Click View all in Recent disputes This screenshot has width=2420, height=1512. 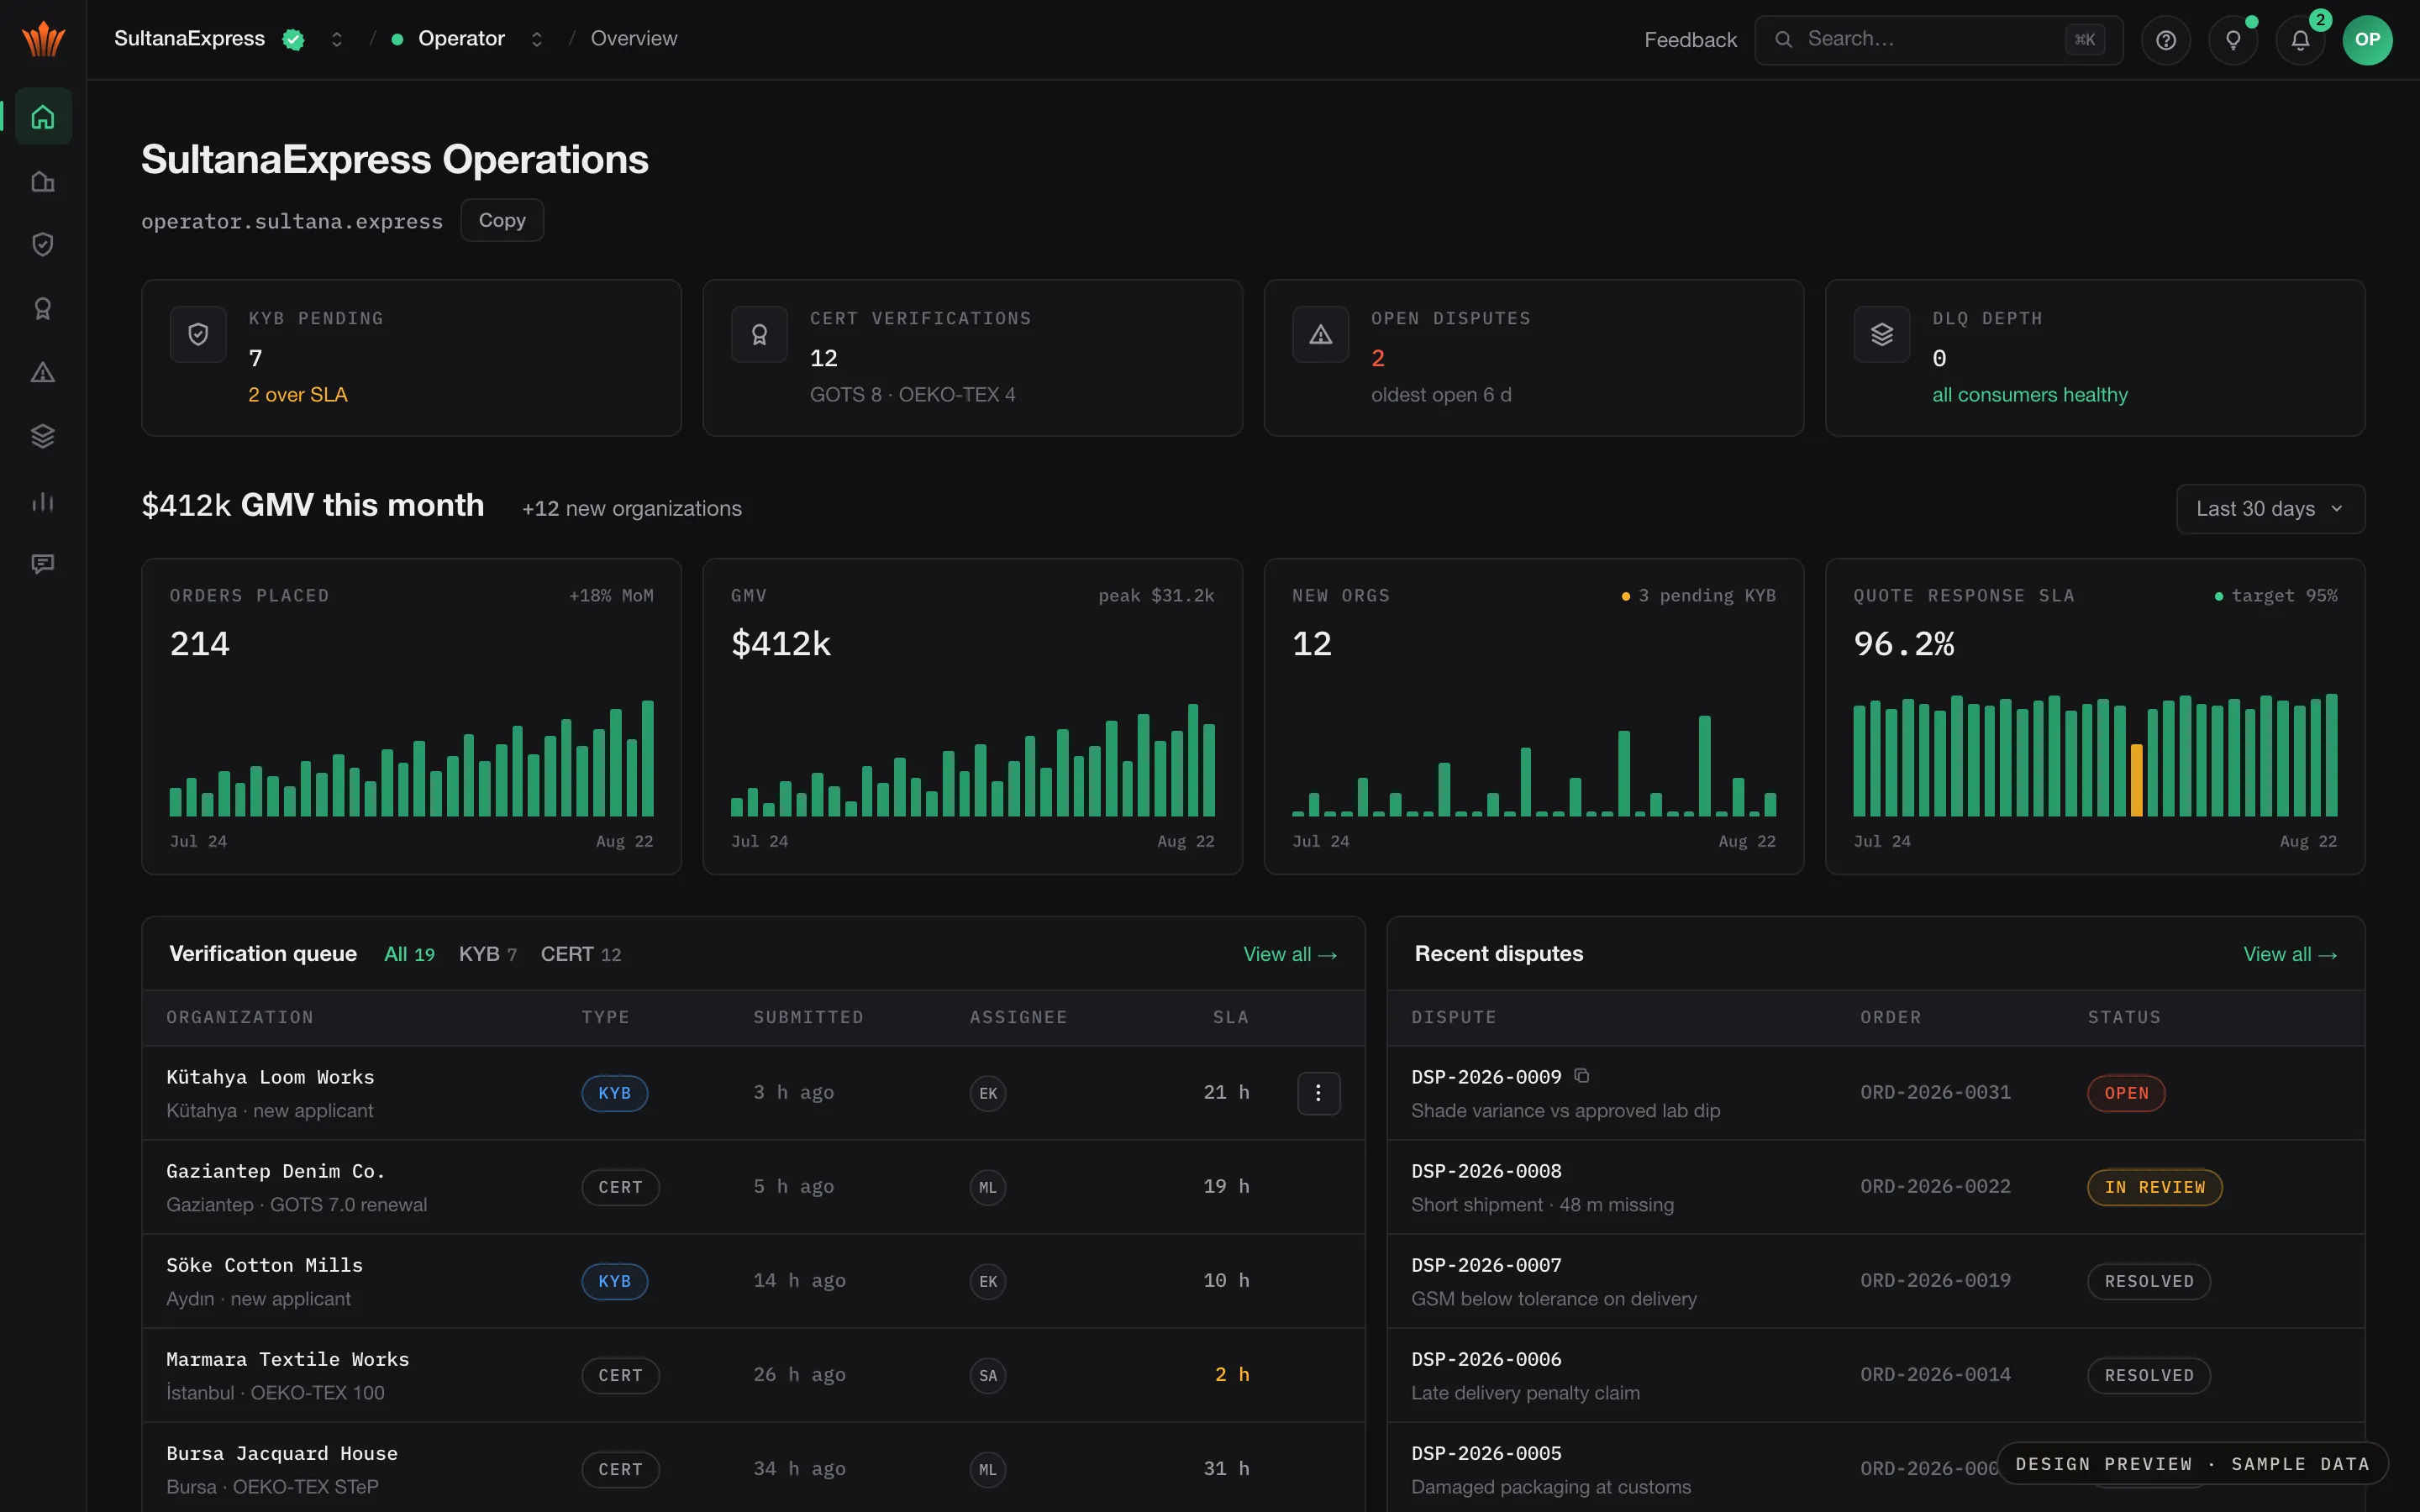[x=2290, y=954]
